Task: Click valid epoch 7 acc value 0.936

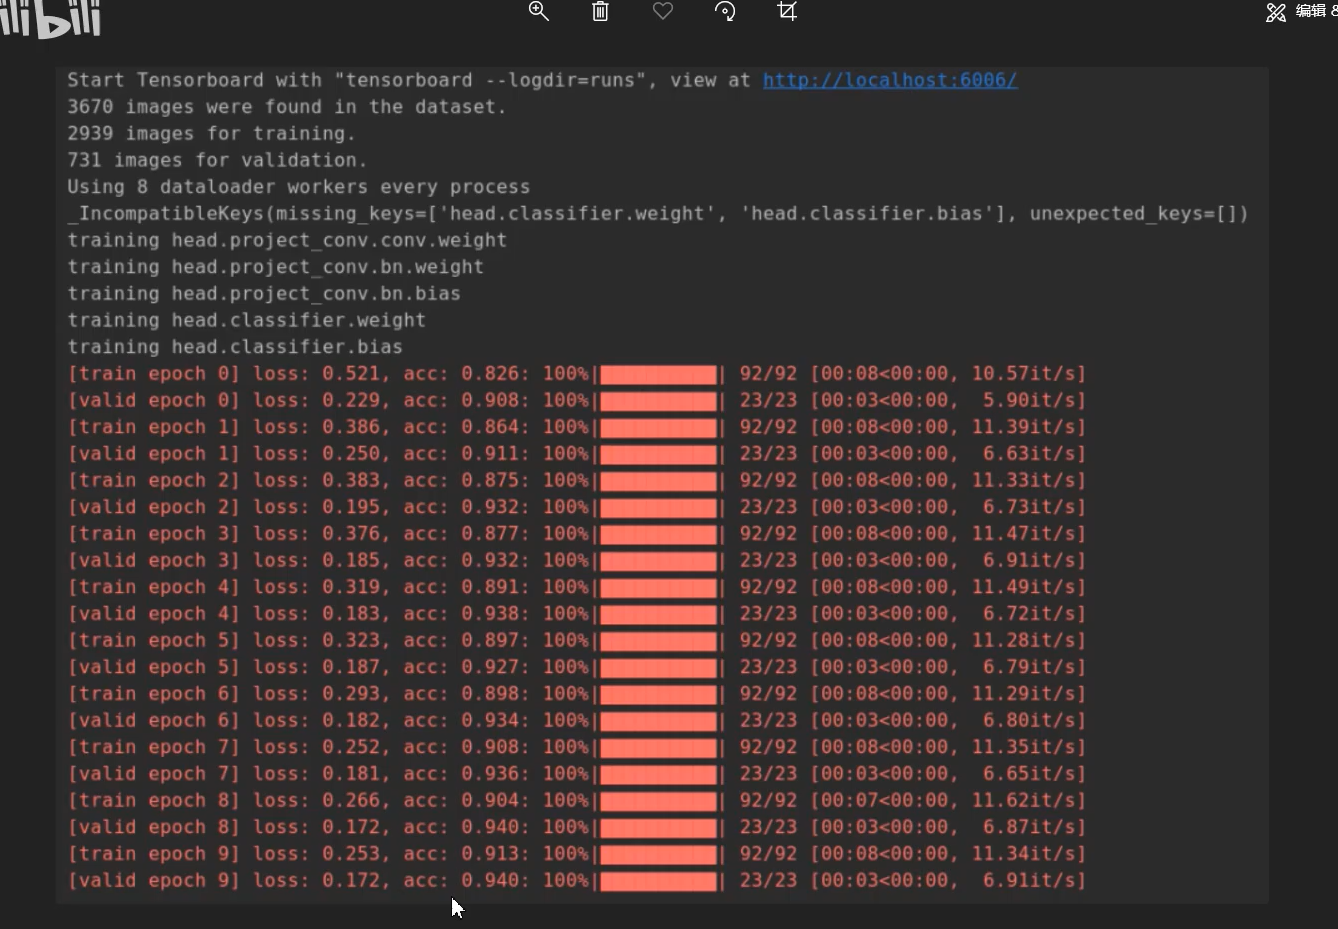Action: pyautogui.click(x=490, y=774)
